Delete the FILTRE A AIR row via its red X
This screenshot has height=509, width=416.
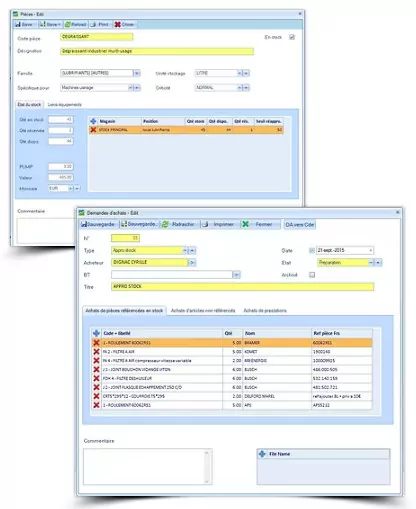click(x=96, y=352)
